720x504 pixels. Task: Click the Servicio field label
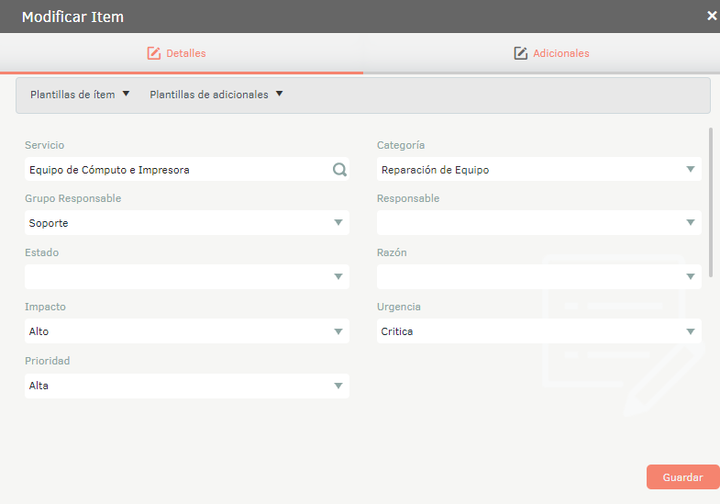[45, 145]
